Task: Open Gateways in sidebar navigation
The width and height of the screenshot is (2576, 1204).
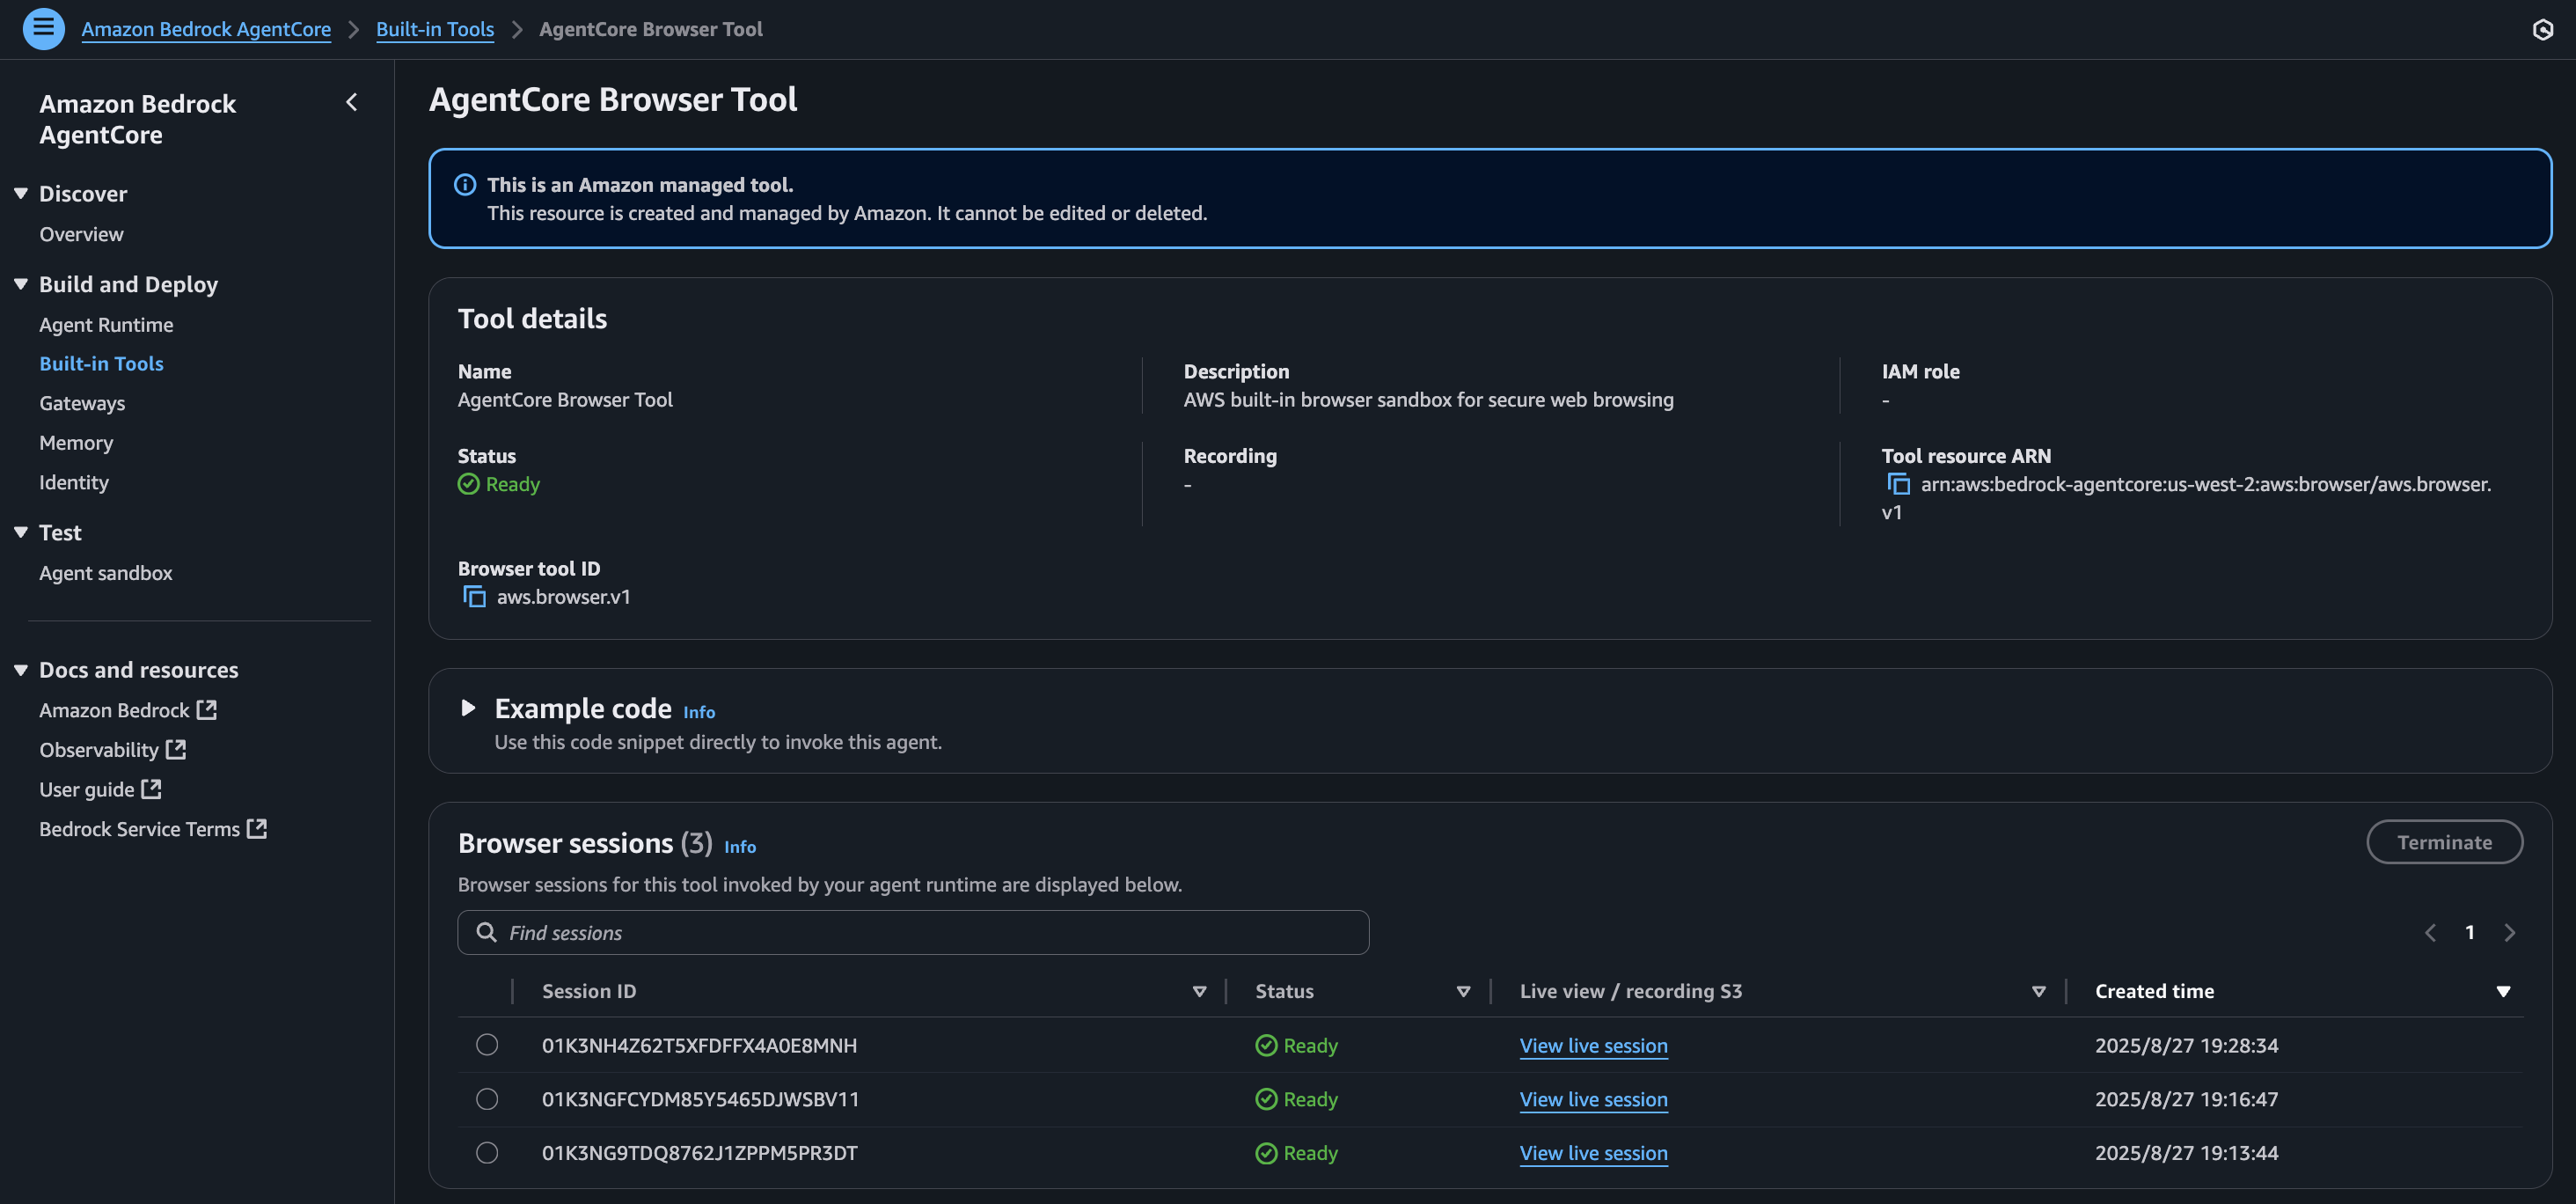Action: click(82, 403)
